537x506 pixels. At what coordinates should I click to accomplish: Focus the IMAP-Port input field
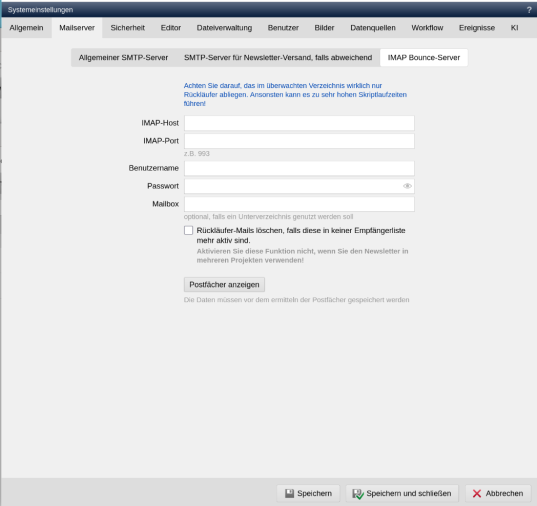(x=299, y=141)
